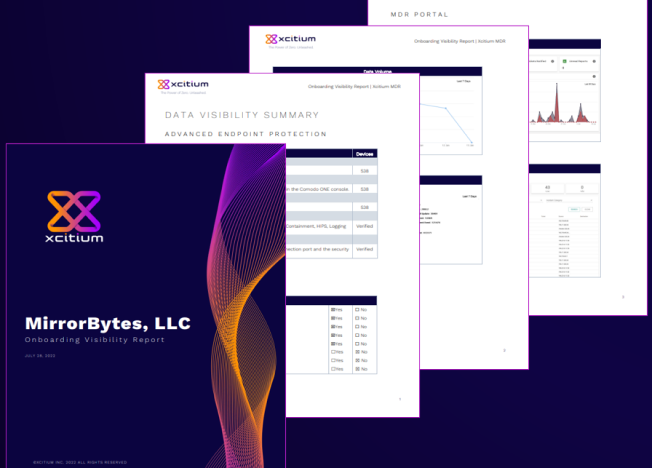Check the last No checkbox in the table
The width and height of the screenshot is (652, 468).
click(x=358, y=369)
